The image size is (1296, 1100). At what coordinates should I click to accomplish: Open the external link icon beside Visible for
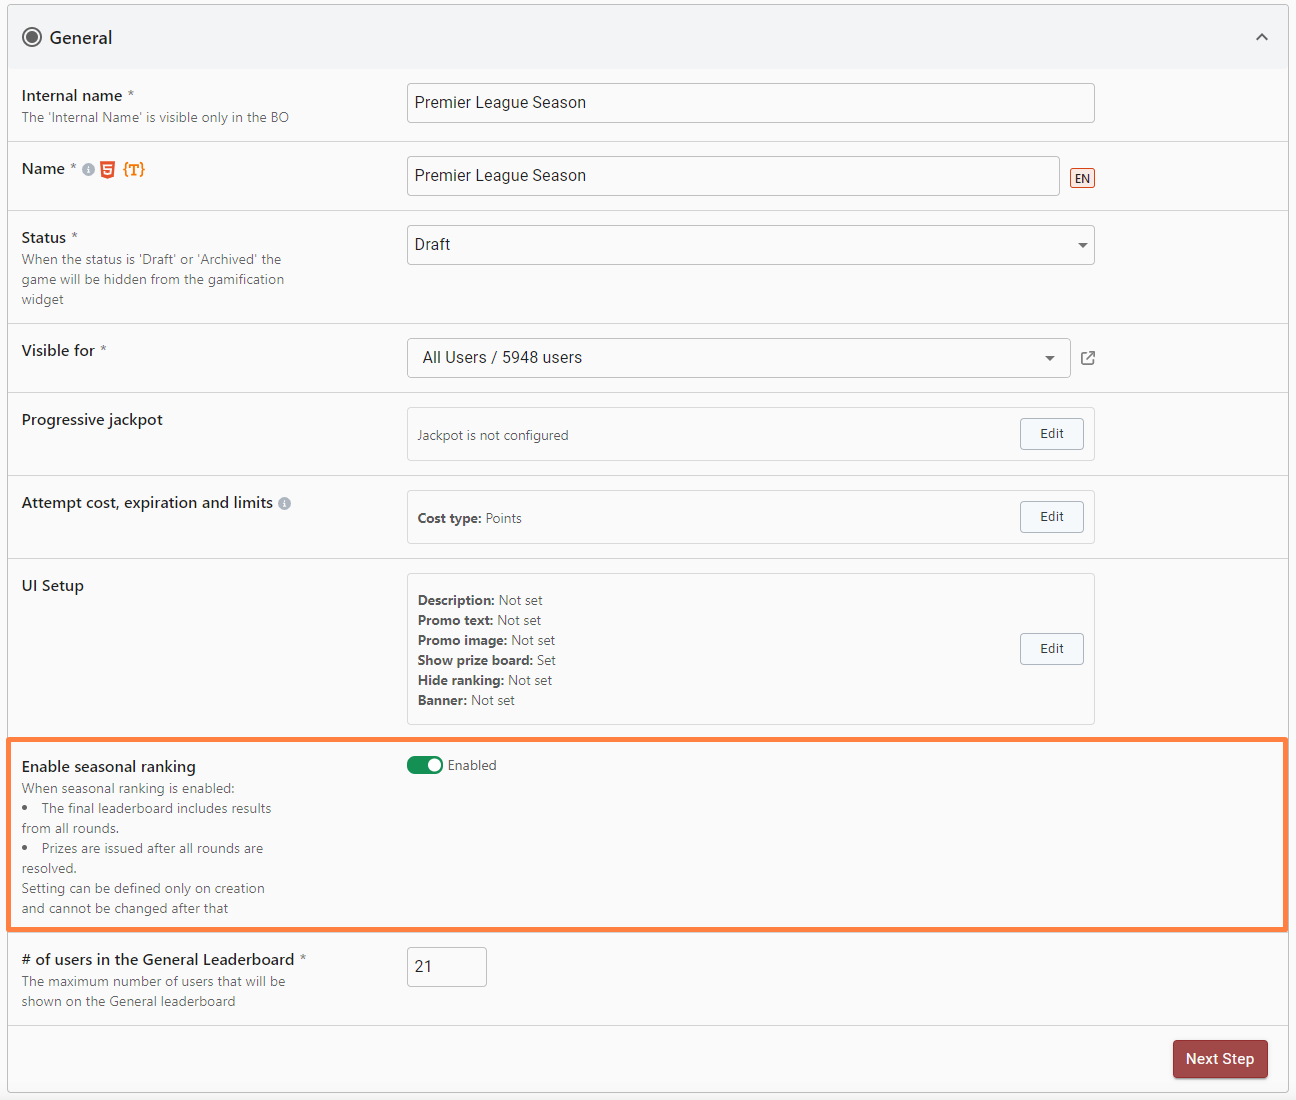(x=1088, y=358)
